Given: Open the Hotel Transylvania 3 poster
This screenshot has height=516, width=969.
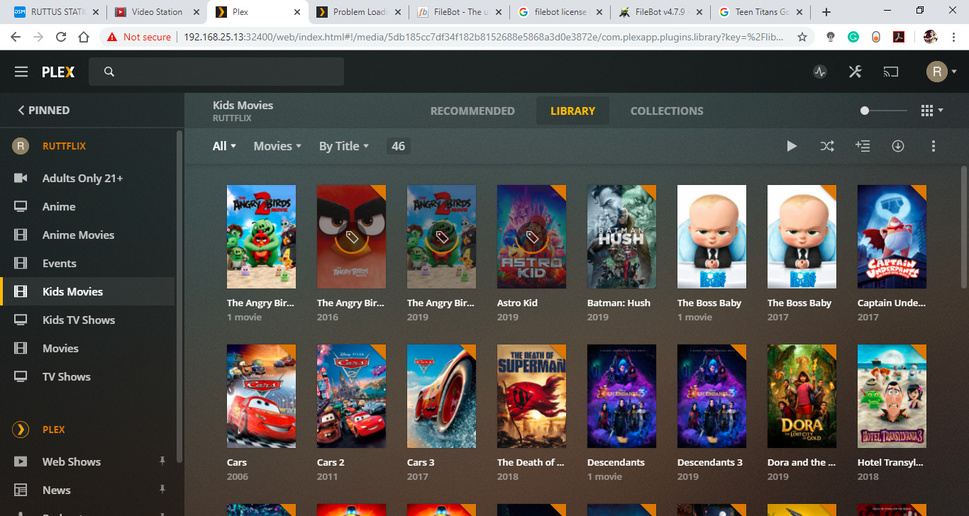Looking at the screenshot, I should coord(892,396).
